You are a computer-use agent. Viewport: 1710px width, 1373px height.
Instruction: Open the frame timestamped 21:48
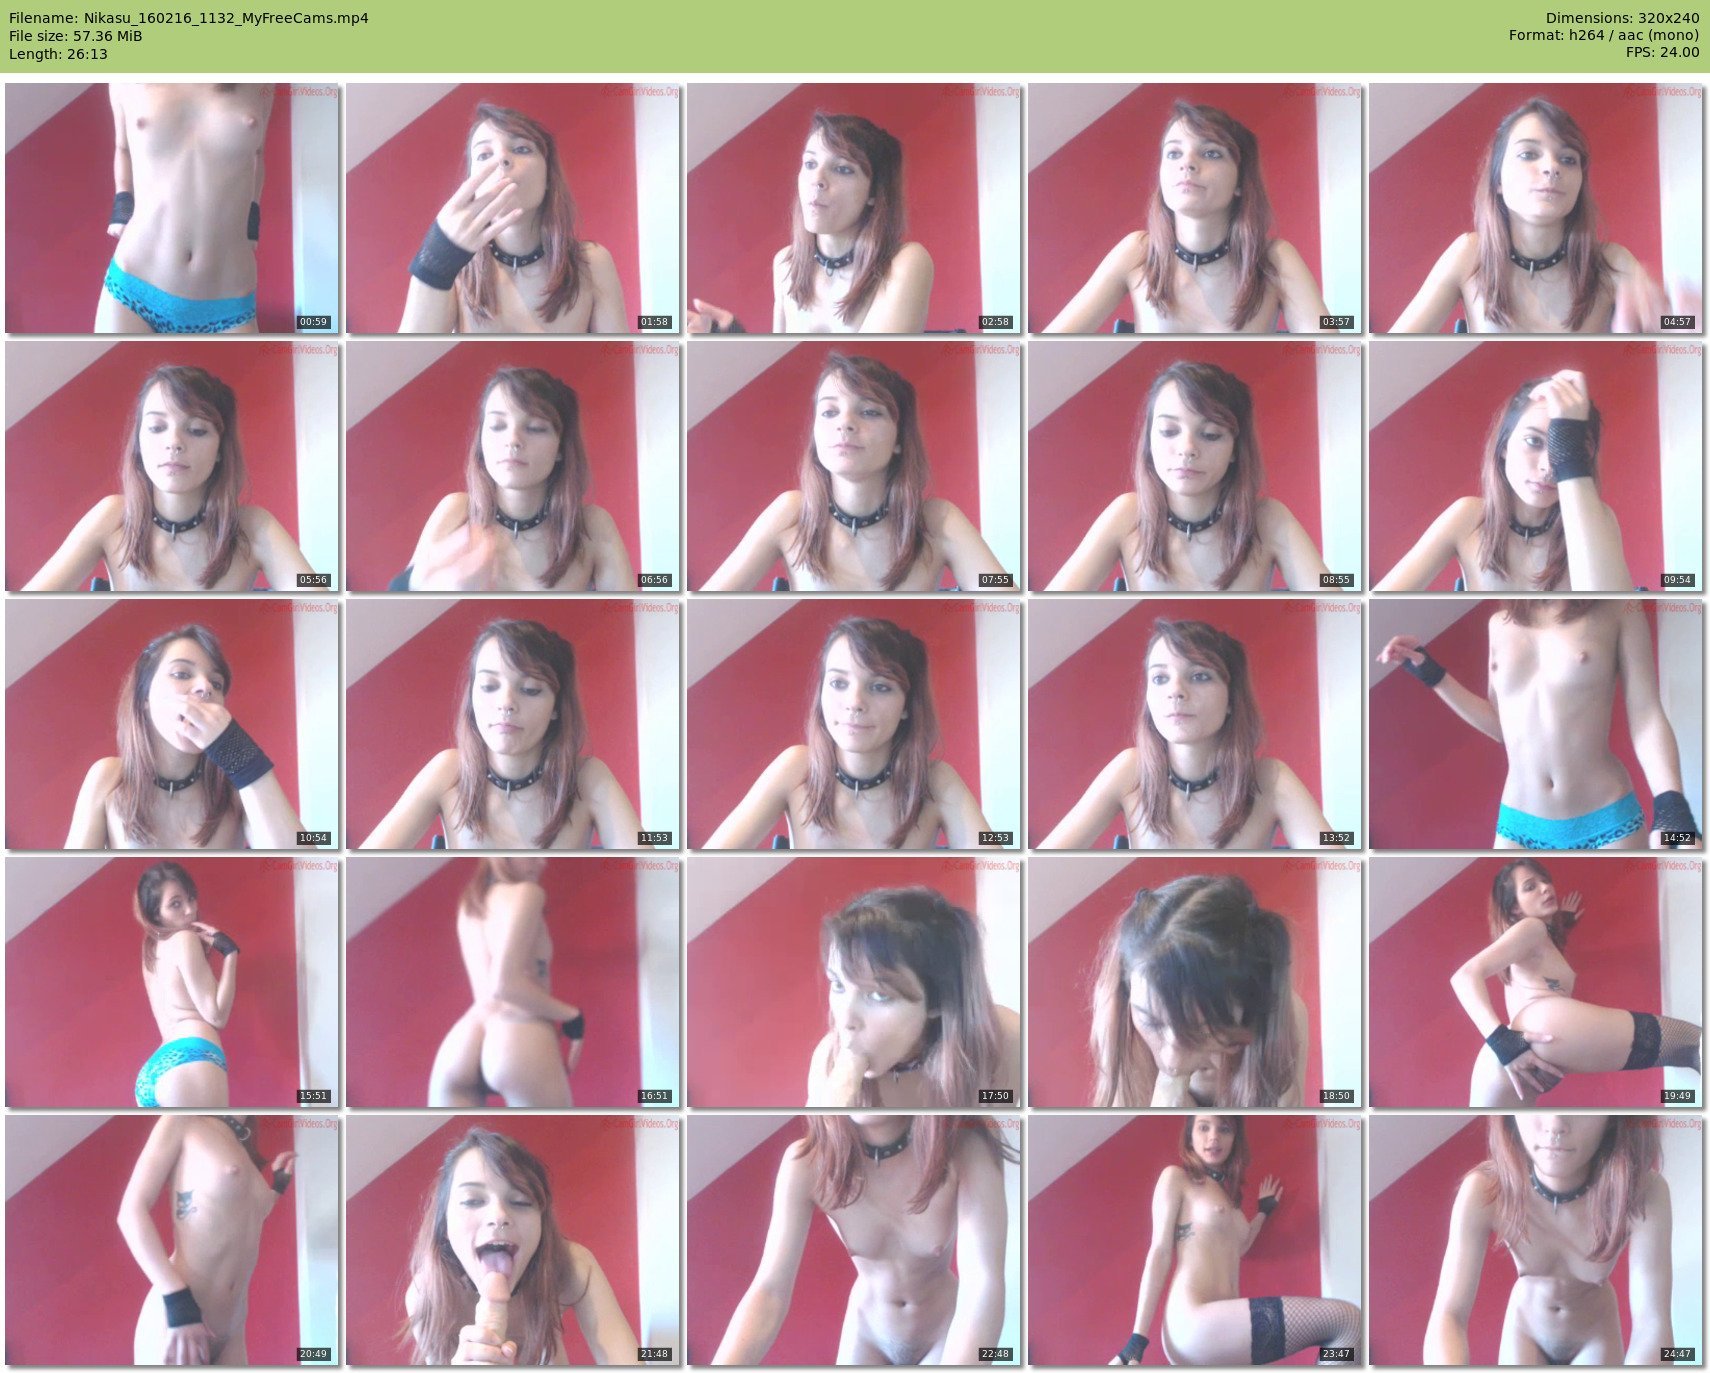pyautogui.click(x=513, y=1240)
